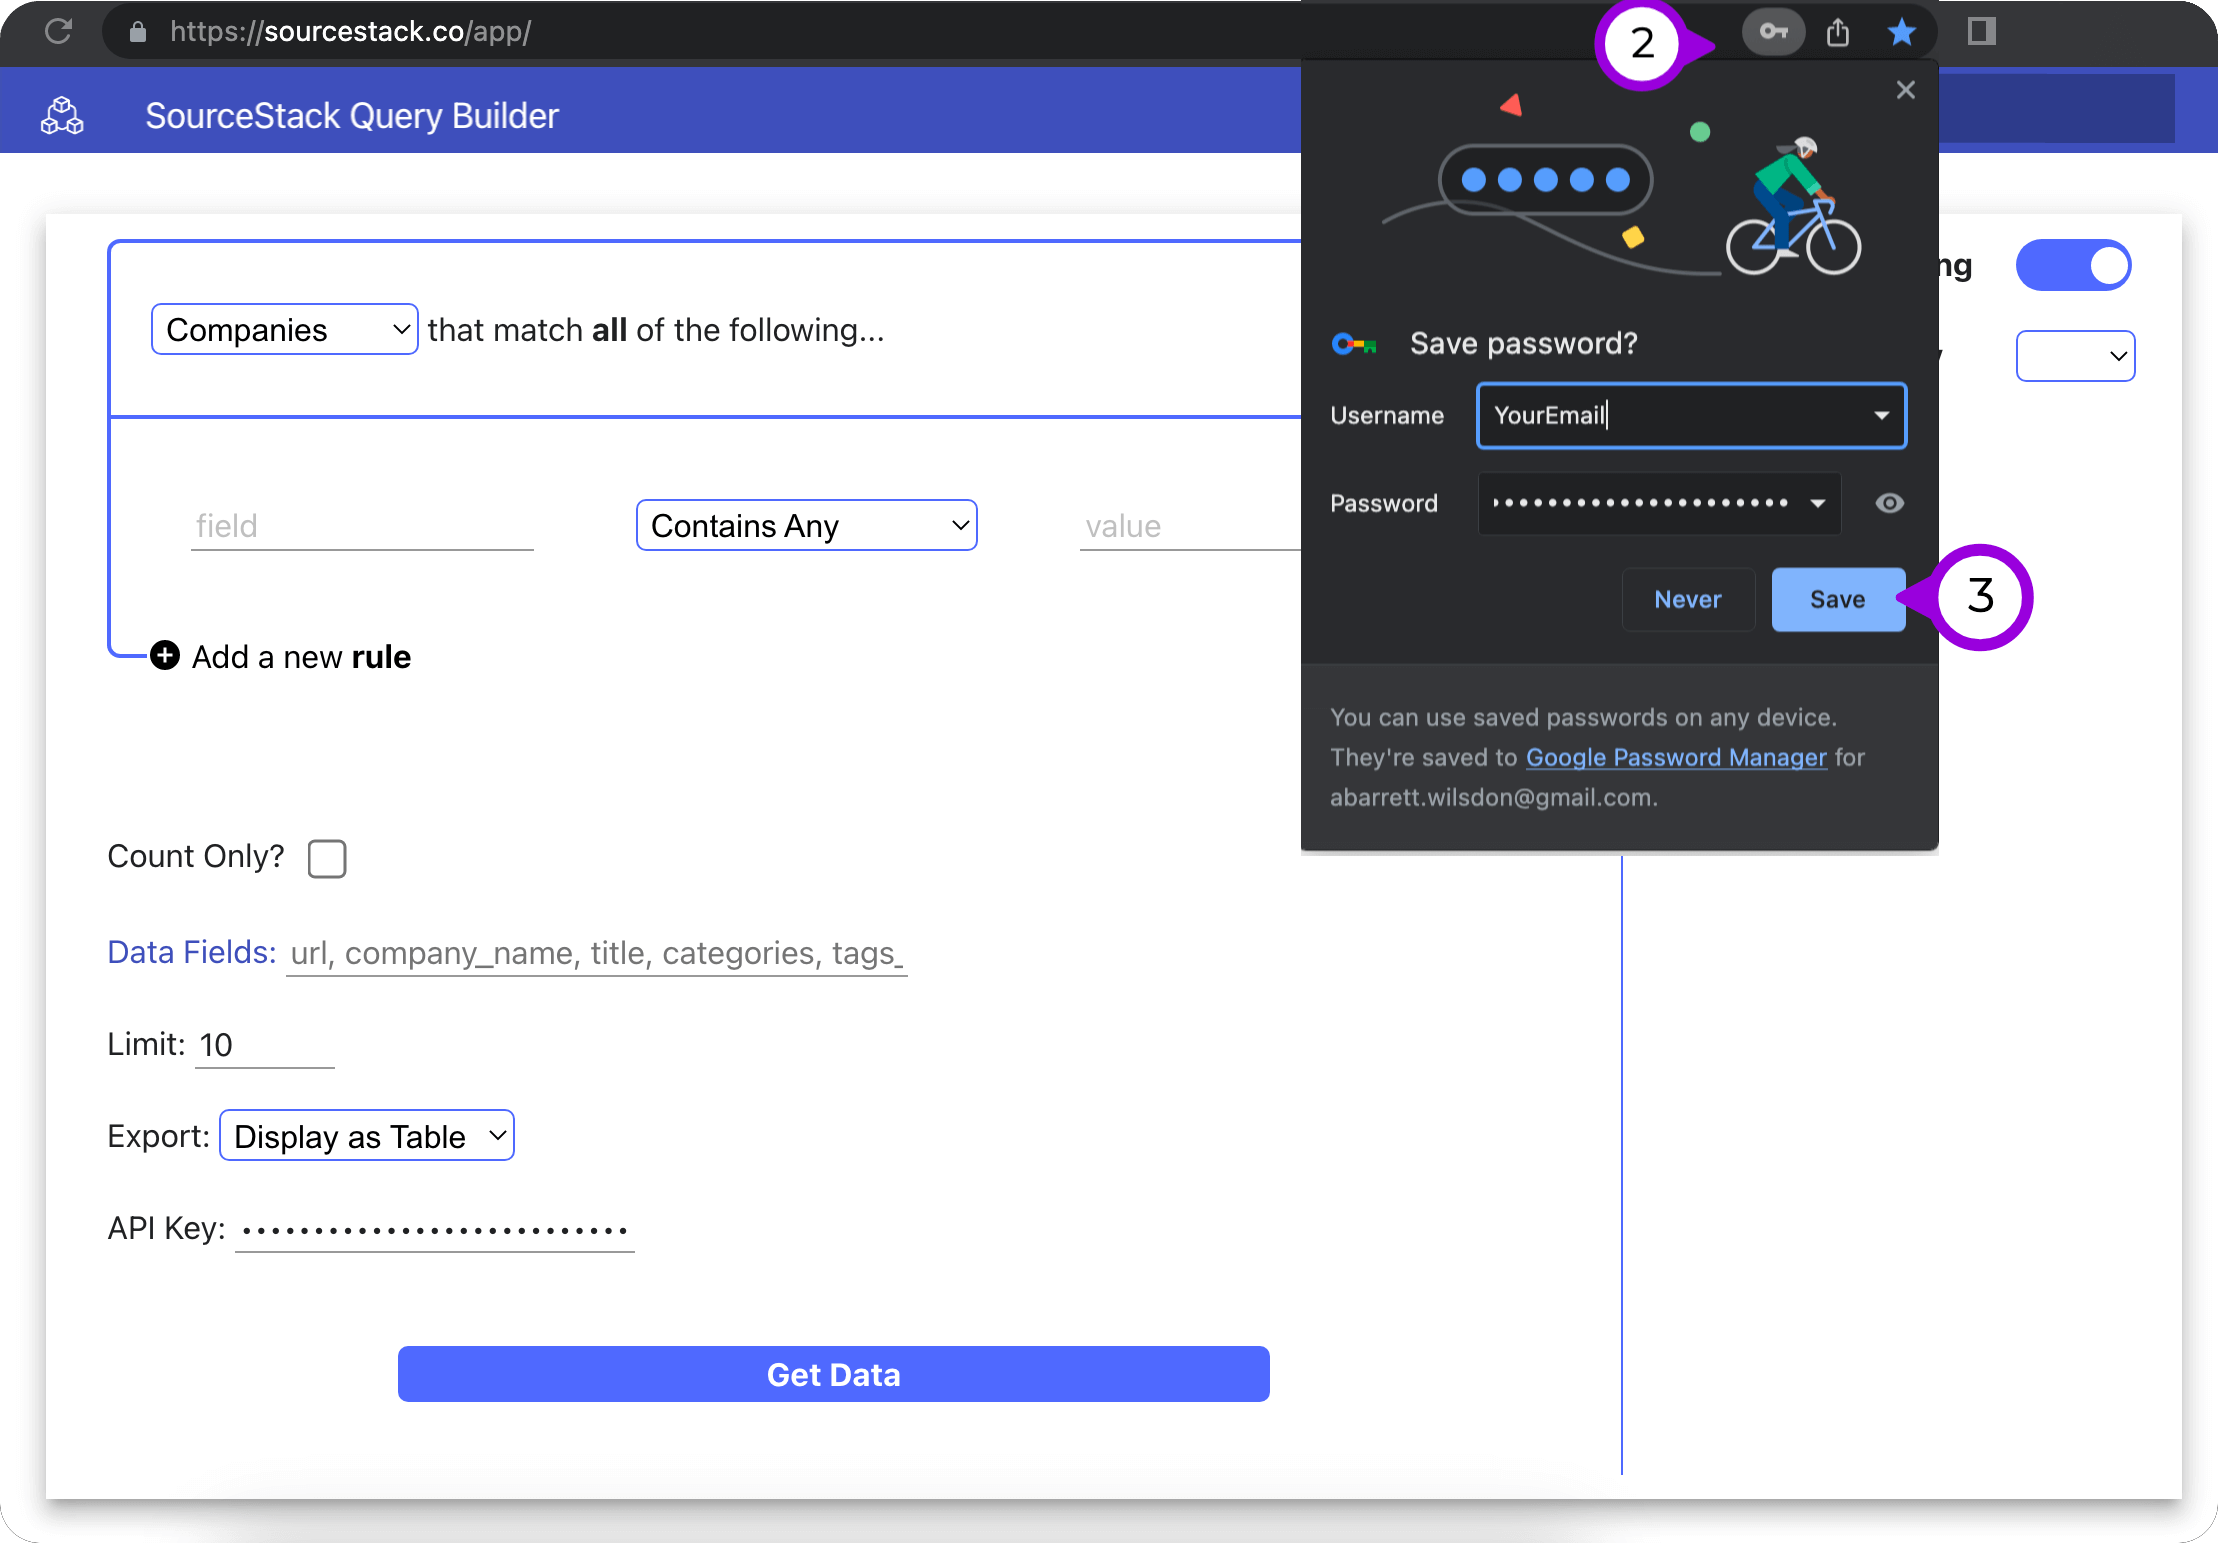Click the Google Password Manager key logo
The height and width of the screenshot is (1543, 2218).
click(x=1354, y=344)
